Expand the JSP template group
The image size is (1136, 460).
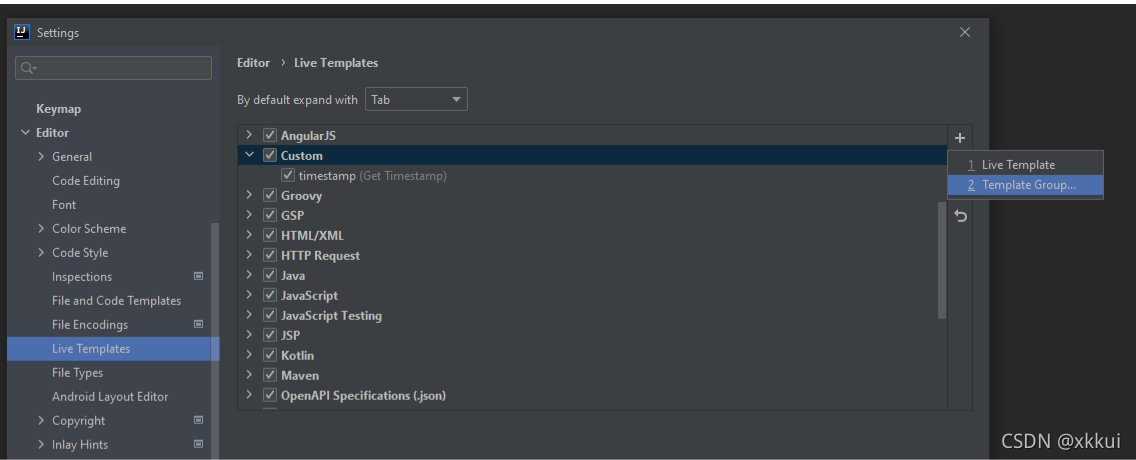[x=249, y=335]
